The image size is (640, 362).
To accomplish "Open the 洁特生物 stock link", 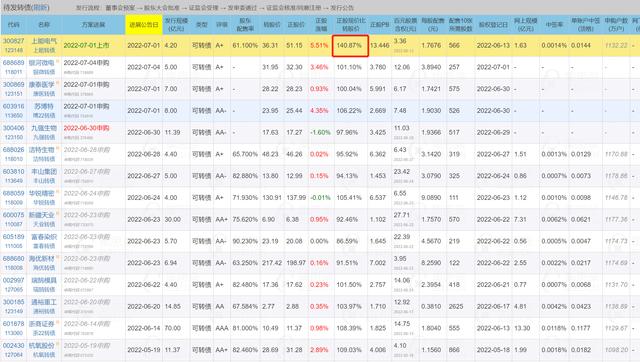I will pyautogui.click(x=41, y=150).
